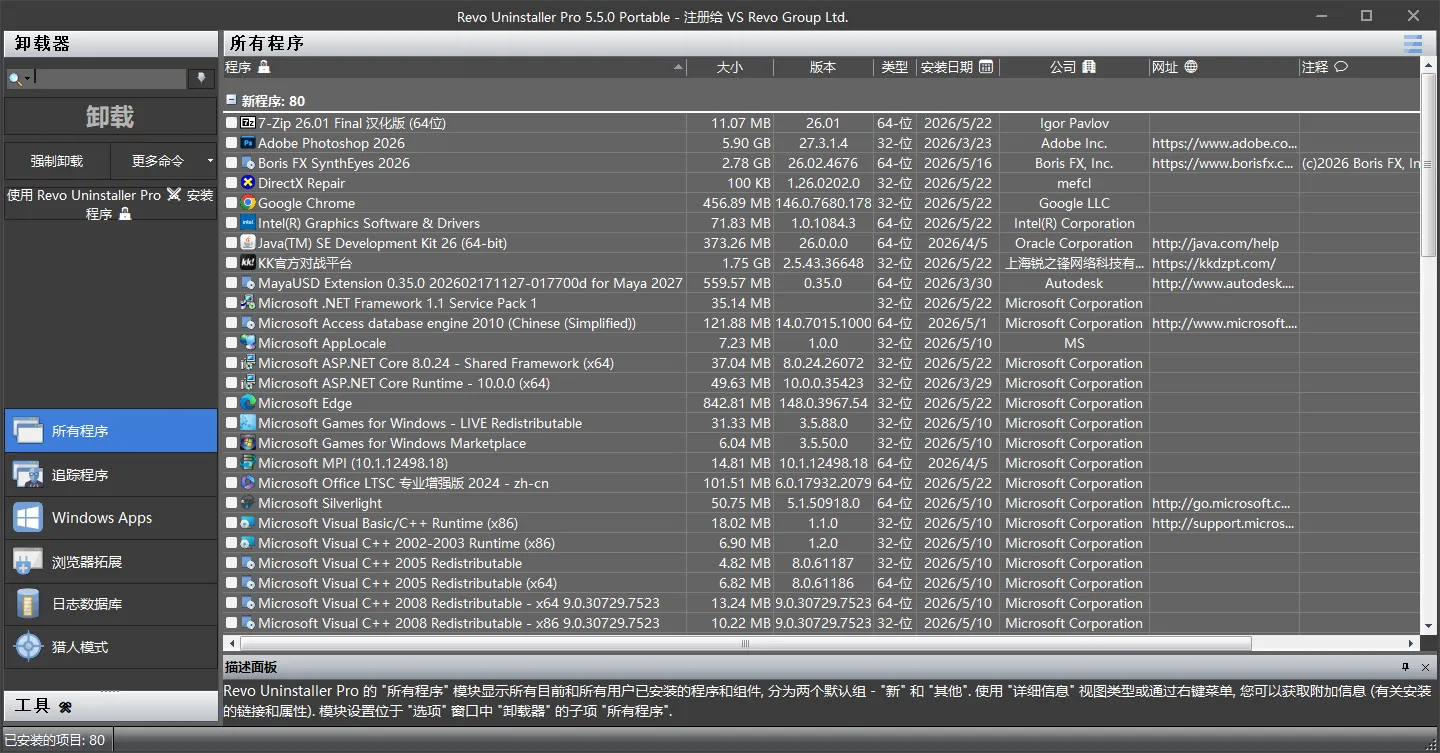This screenshot has height=753, width=1440.
Task: Click the DirectX Repair program icon
Action: click(x=248, y=183)
